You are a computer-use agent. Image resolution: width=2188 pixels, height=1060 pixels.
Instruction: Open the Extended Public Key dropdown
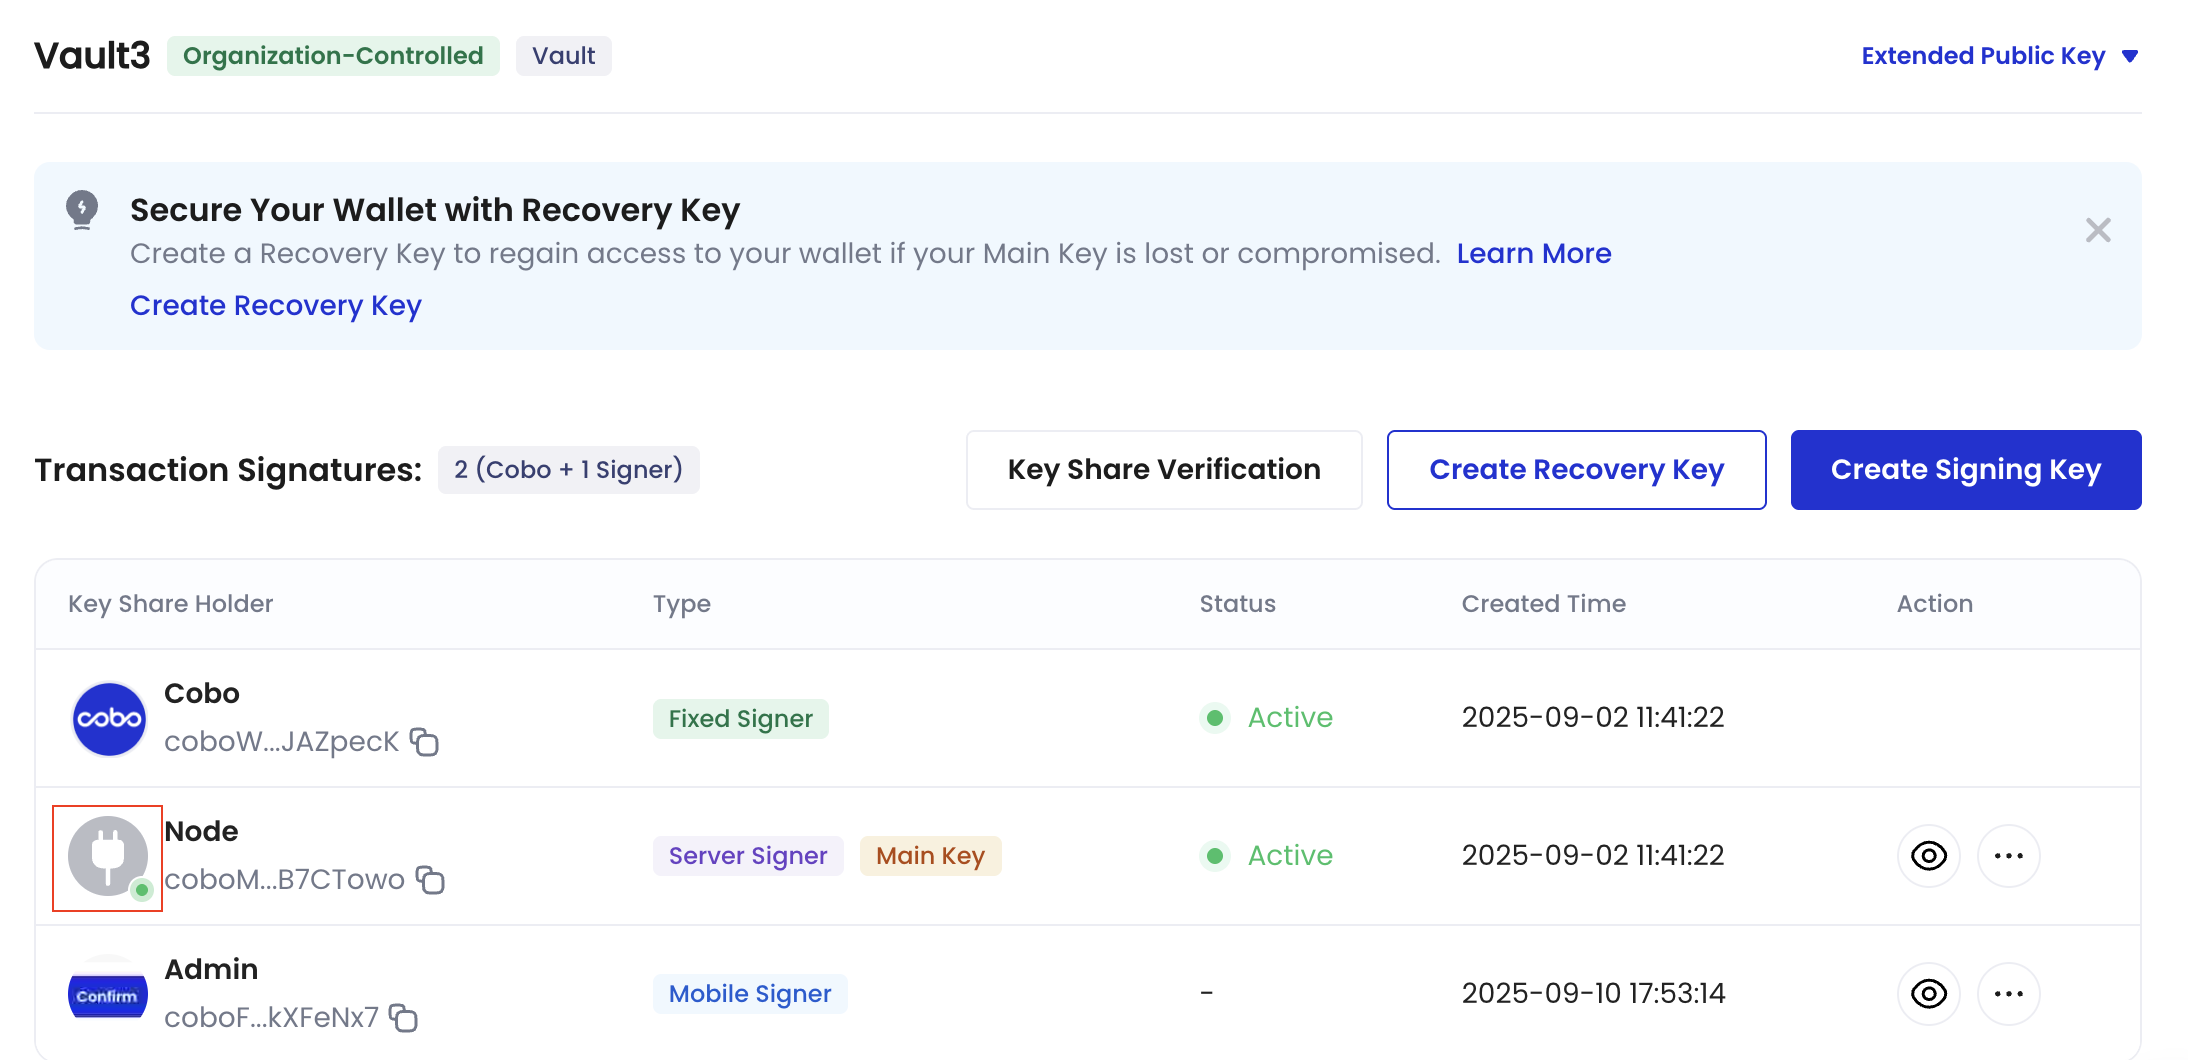1999,56
